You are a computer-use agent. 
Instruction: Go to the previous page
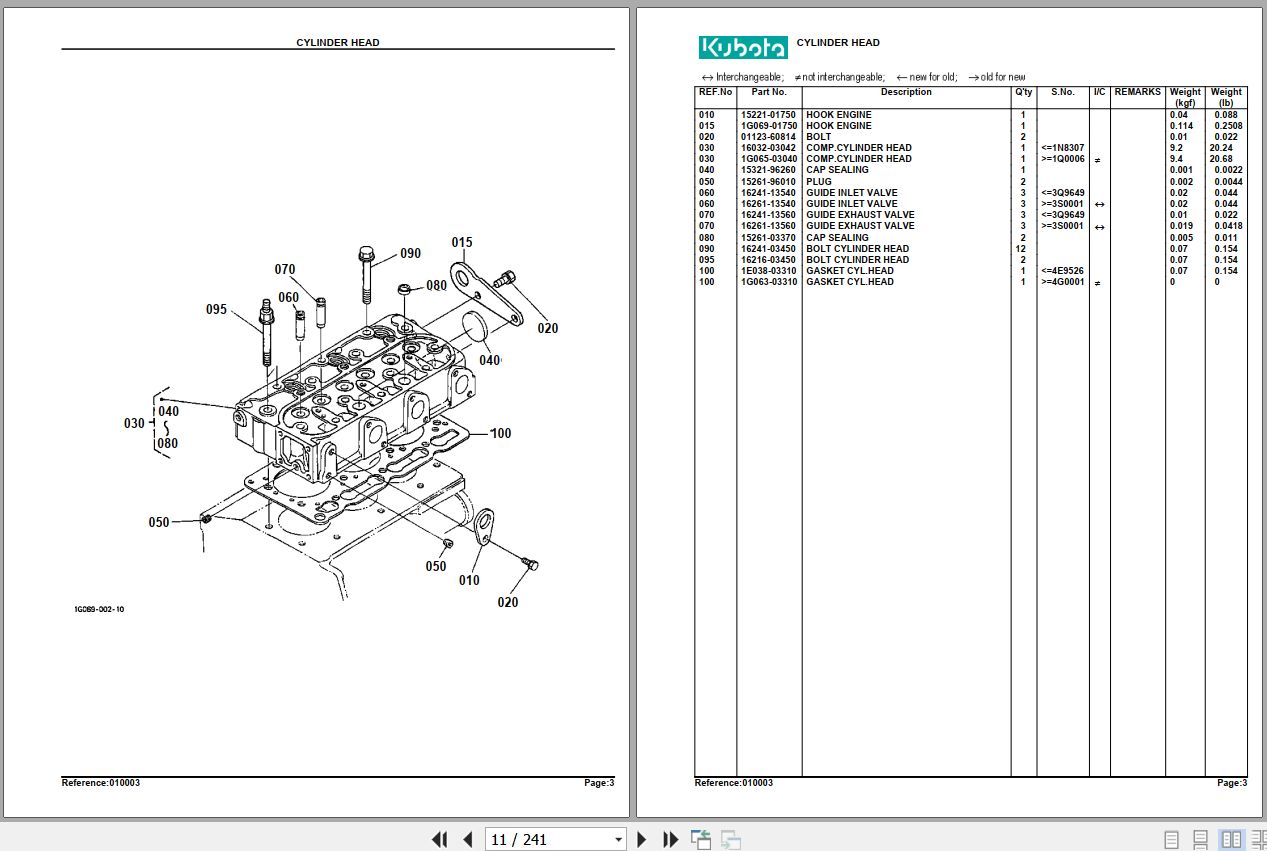tap(467, 839)
